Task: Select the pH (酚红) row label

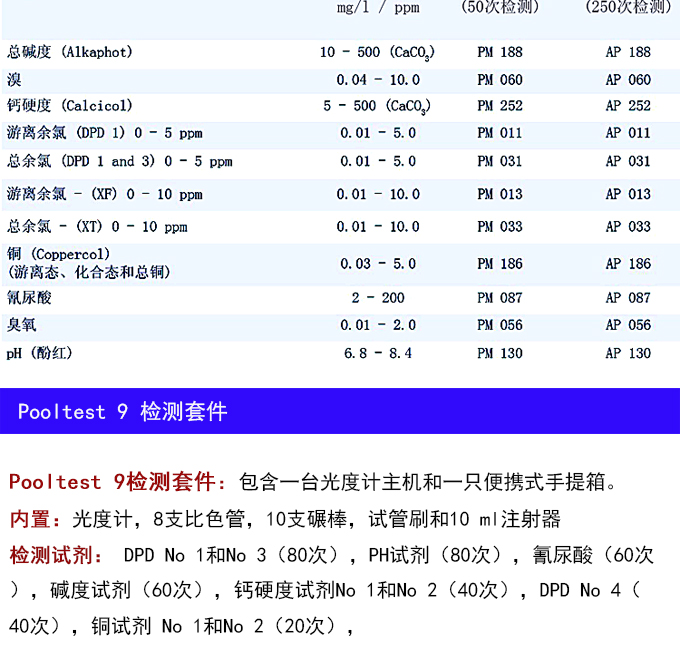Action: pos(40,353)
